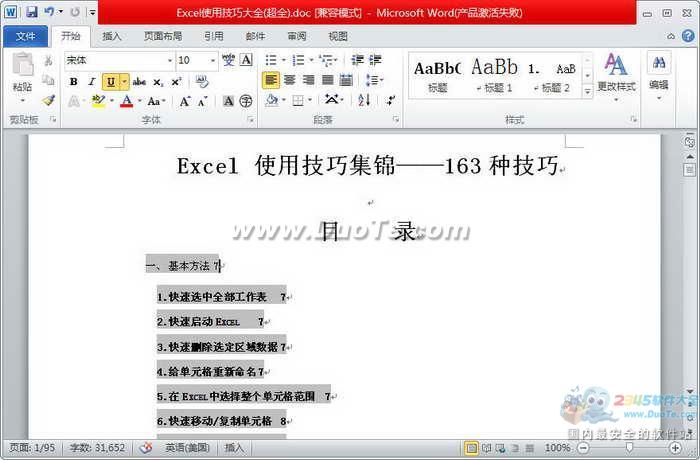Click the Numbering list icon
The height and width of the screenshot is (460, 700).
[x=298, y=60]
